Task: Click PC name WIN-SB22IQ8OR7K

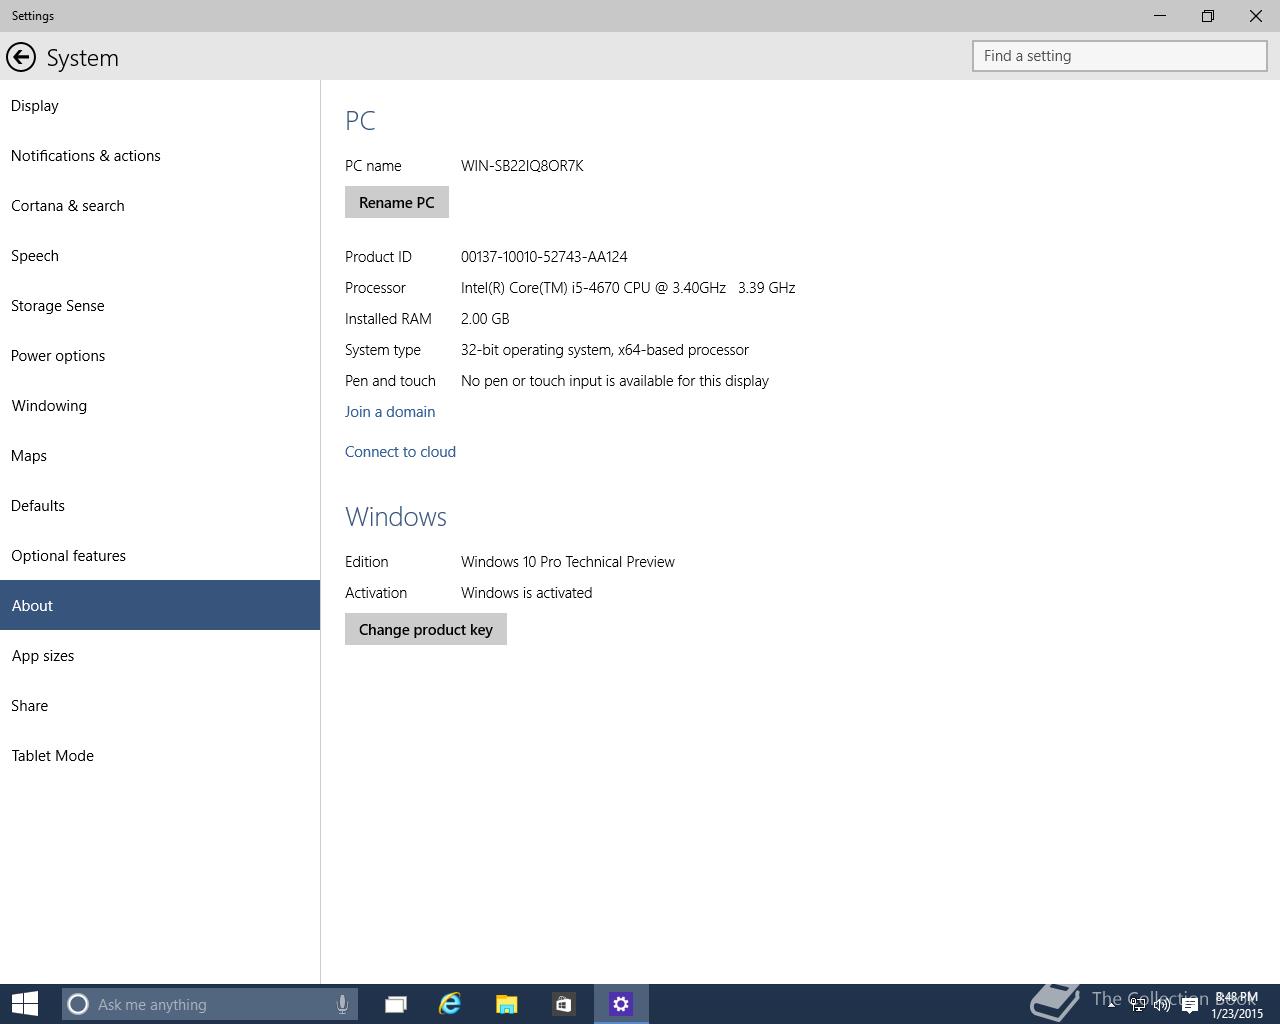Action: [x=522, y=165]
